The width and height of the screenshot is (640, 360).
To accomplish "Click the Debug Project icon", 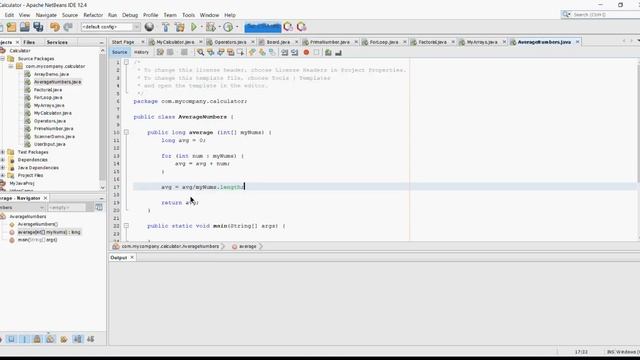I will pyautogui.click(x=211, y=27).
